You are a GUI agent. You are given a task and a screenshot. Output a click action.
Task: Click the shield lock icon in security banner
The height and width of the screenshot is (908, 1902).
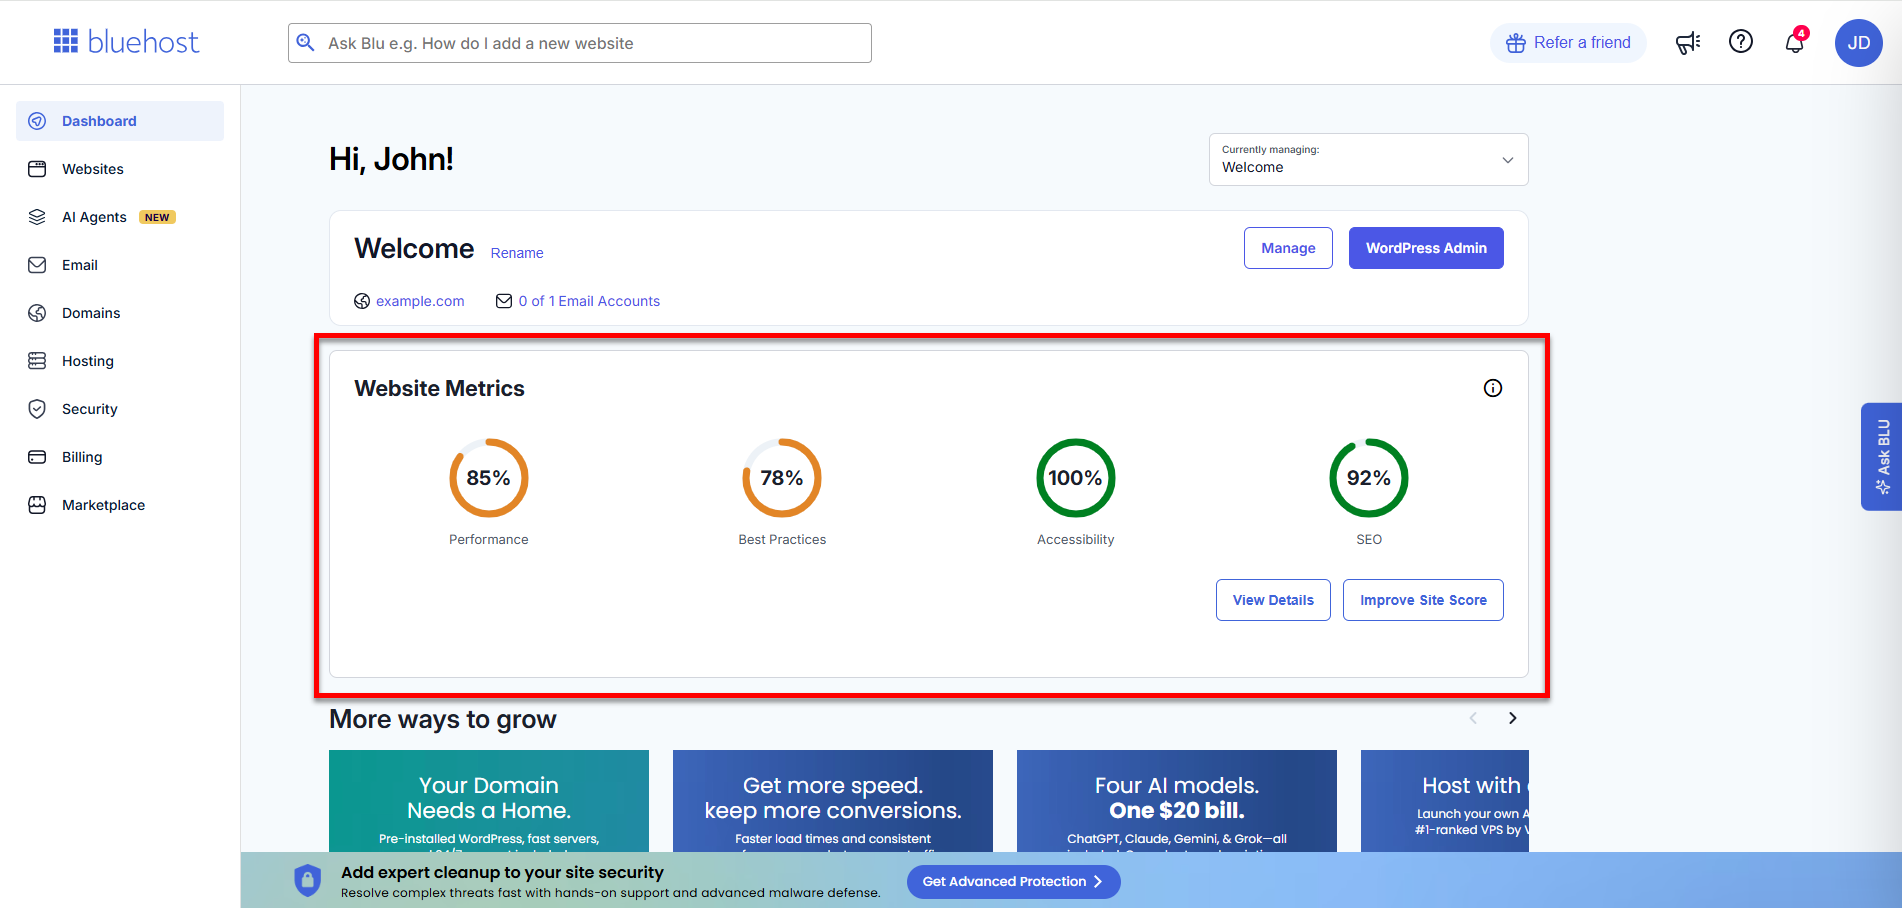coord(308,880)
